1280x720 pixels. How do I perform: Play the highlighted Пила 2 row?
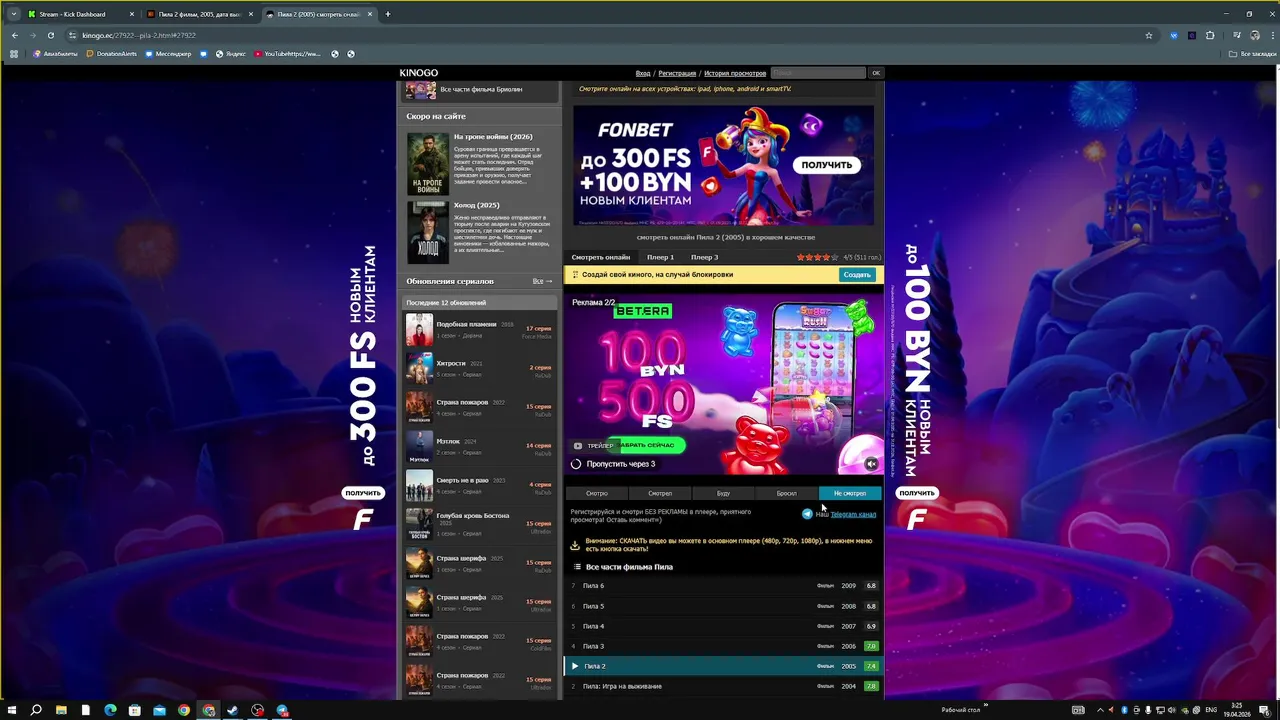[723, 666]
